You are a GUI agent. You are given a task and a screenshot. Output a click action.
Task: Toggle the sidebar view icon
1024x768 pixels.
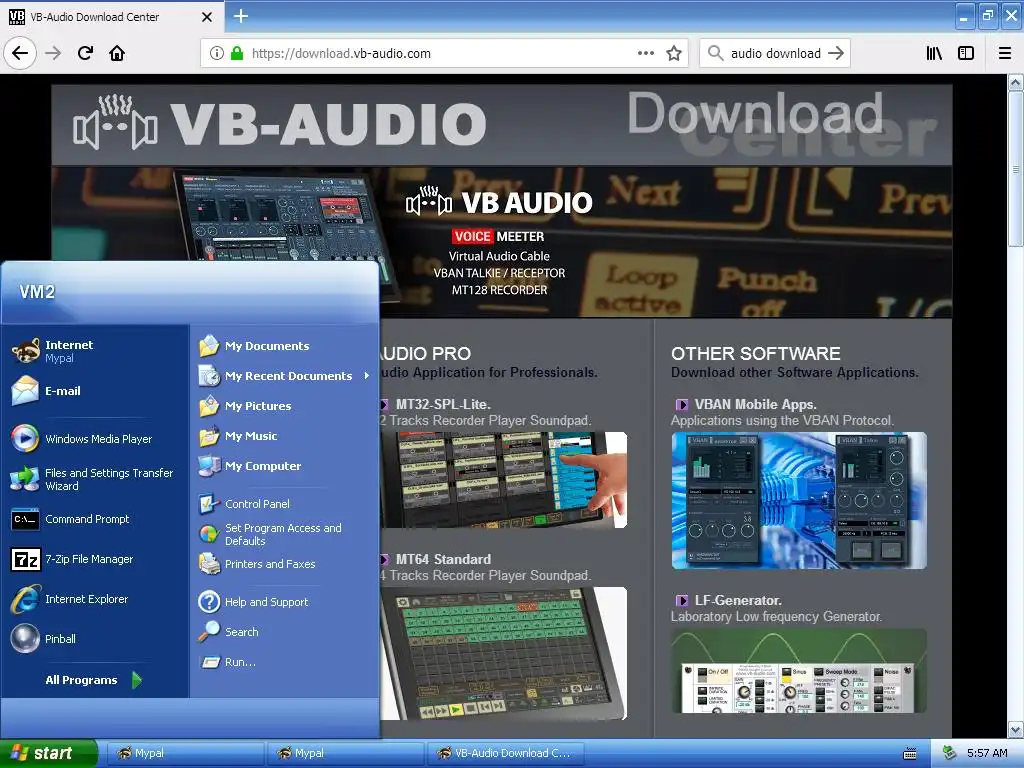pyautogui.click(x=966, y=54)
